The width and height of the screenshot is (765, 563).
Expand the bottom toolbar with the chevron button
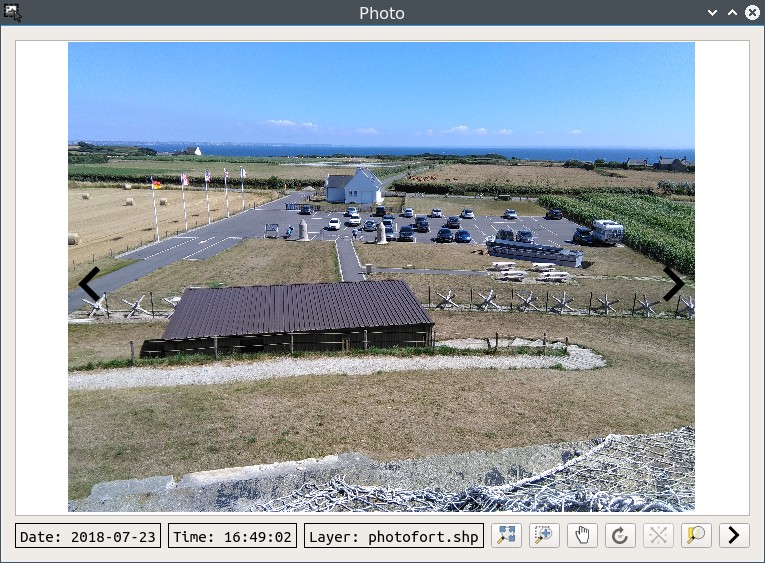coord(733,535)
